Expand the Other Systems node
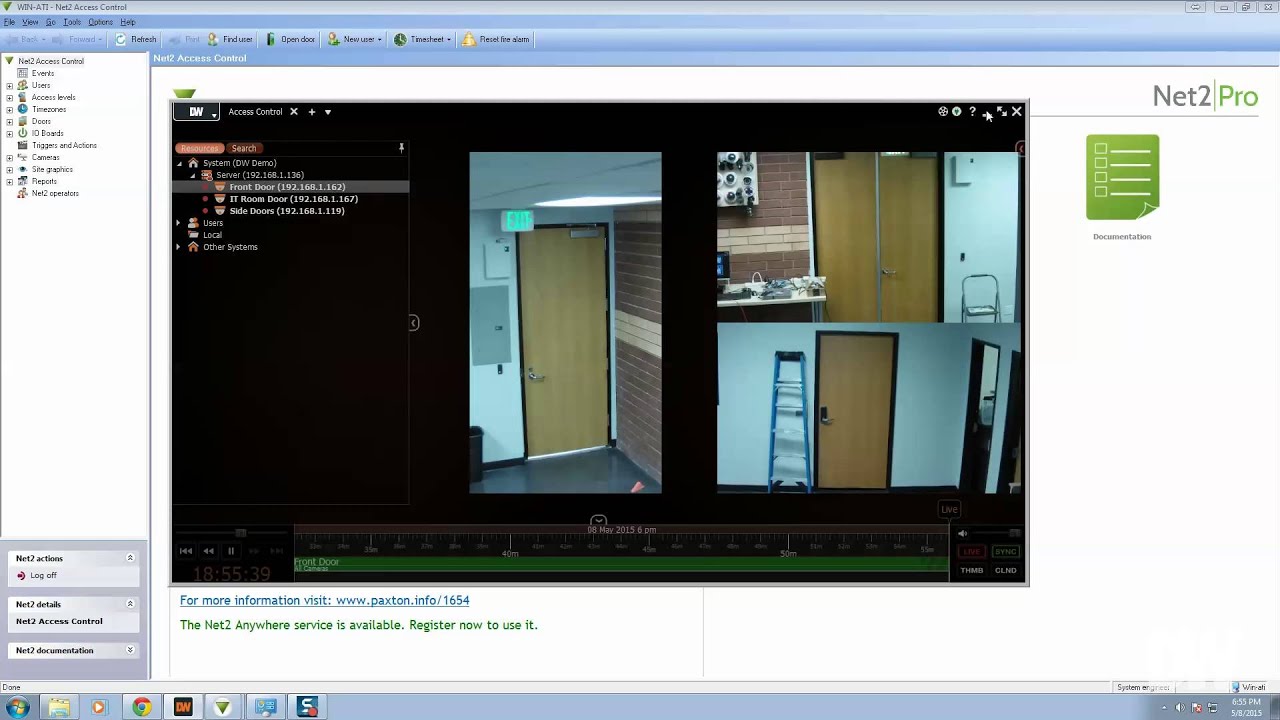The height and width of the screenshot is (720, 1280). [180, 247]
